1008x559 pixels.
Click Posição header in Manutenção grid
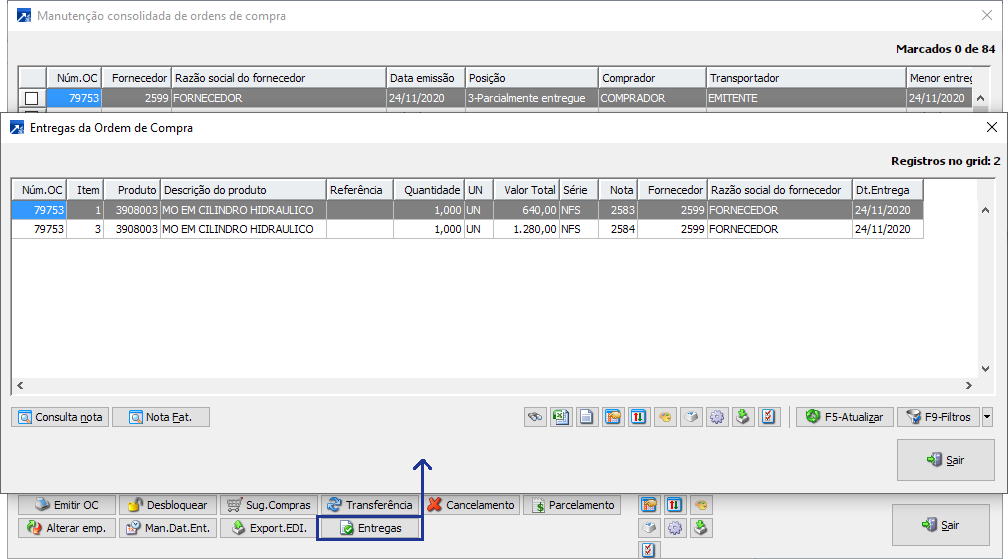(x=532, y=78)
